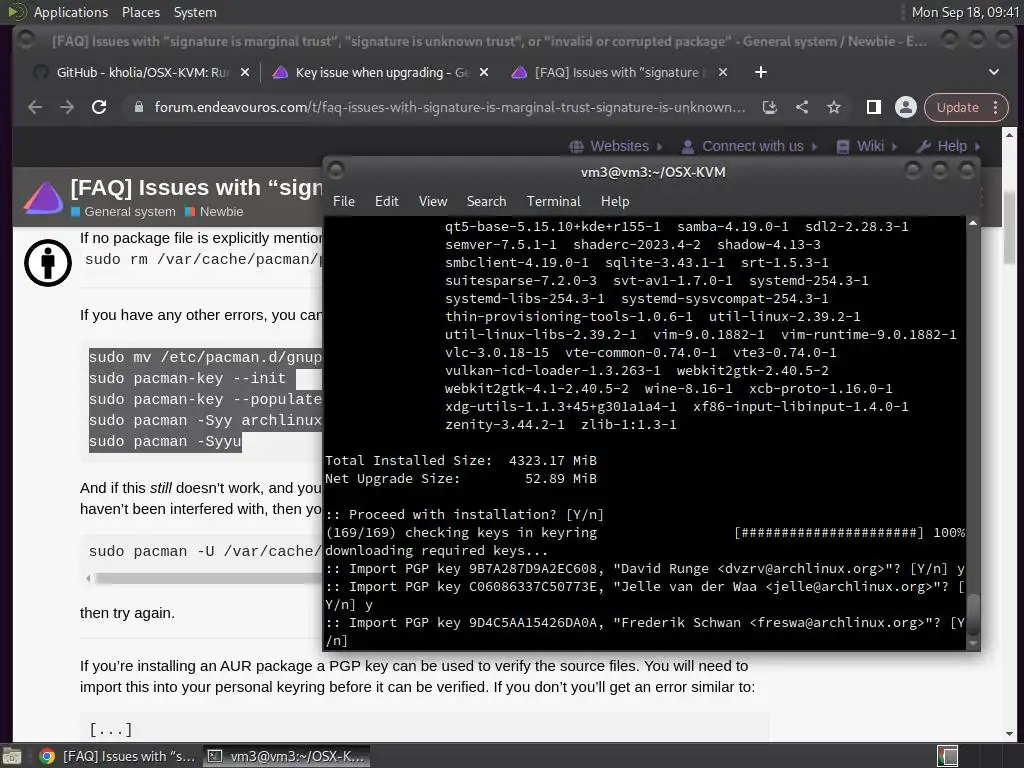This screenshot has height=768, width=1024.
Task: Switch to GitHub kholia/OSX-KVM tab
Action: tap(142, 72)
